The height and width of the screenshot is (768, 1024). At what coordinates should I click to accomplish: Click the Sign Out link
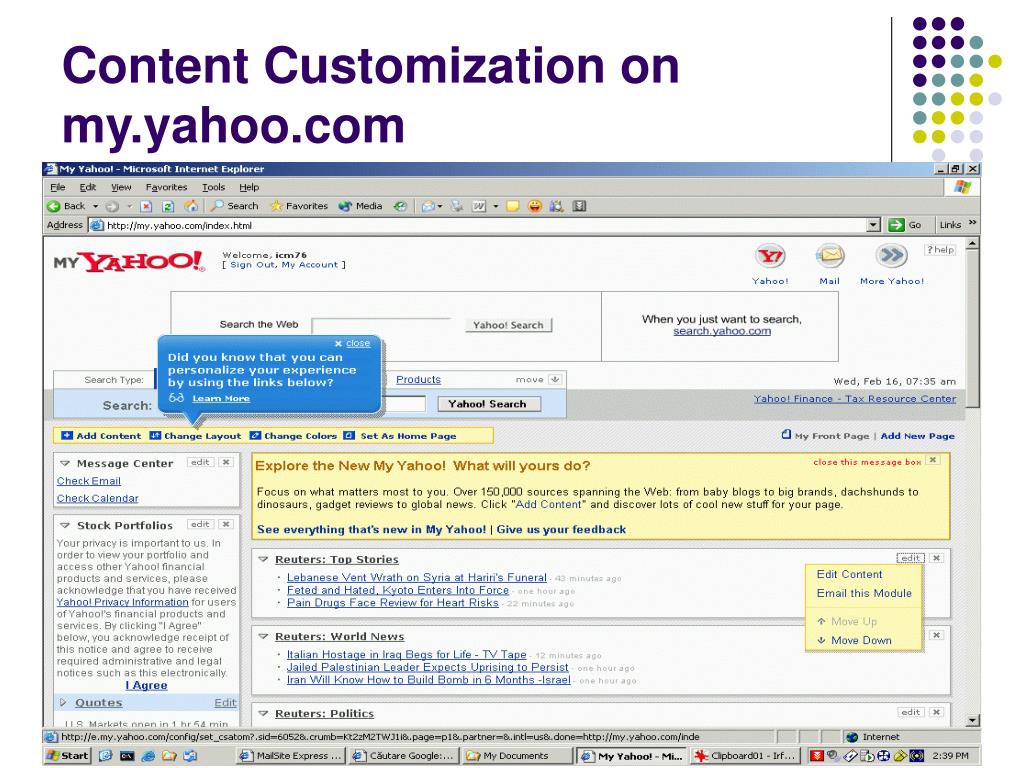point(252,264)
